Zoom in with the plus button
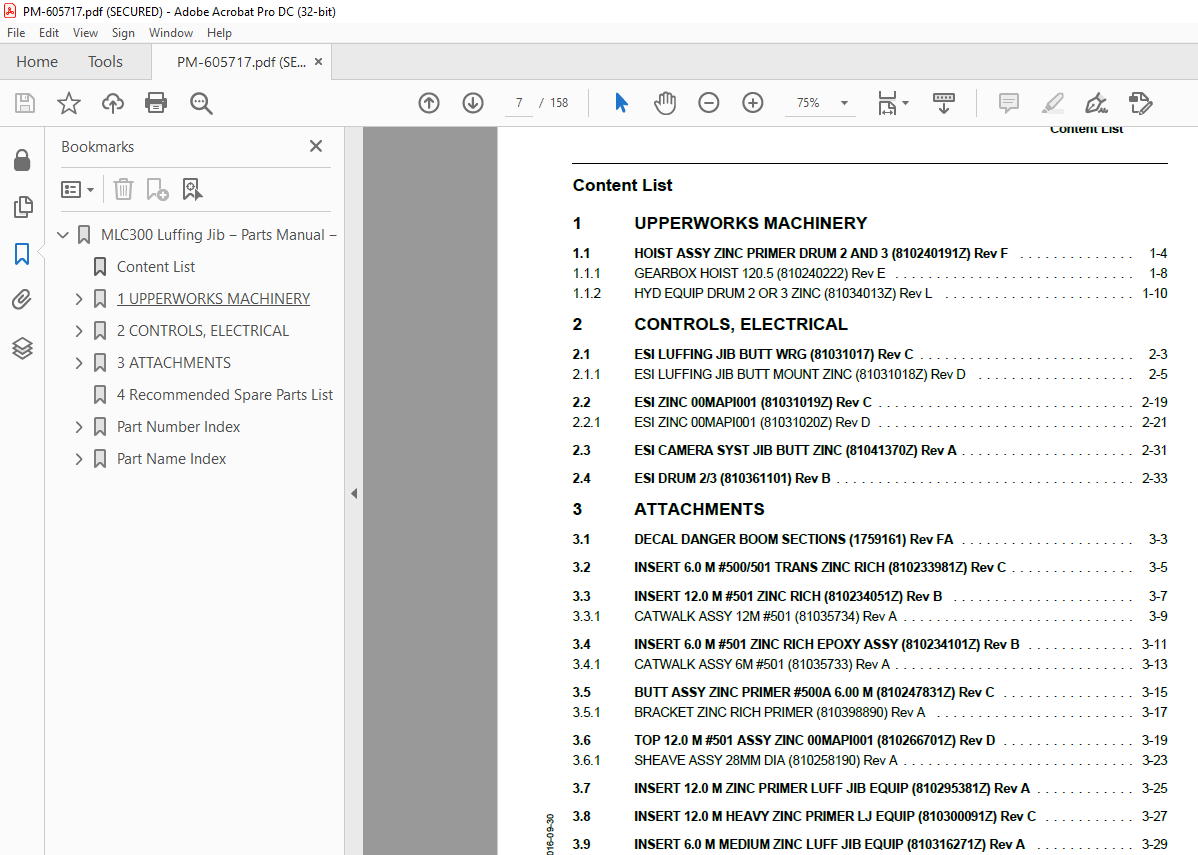Screen dimensions: 1198x855 tap(753, 103)
